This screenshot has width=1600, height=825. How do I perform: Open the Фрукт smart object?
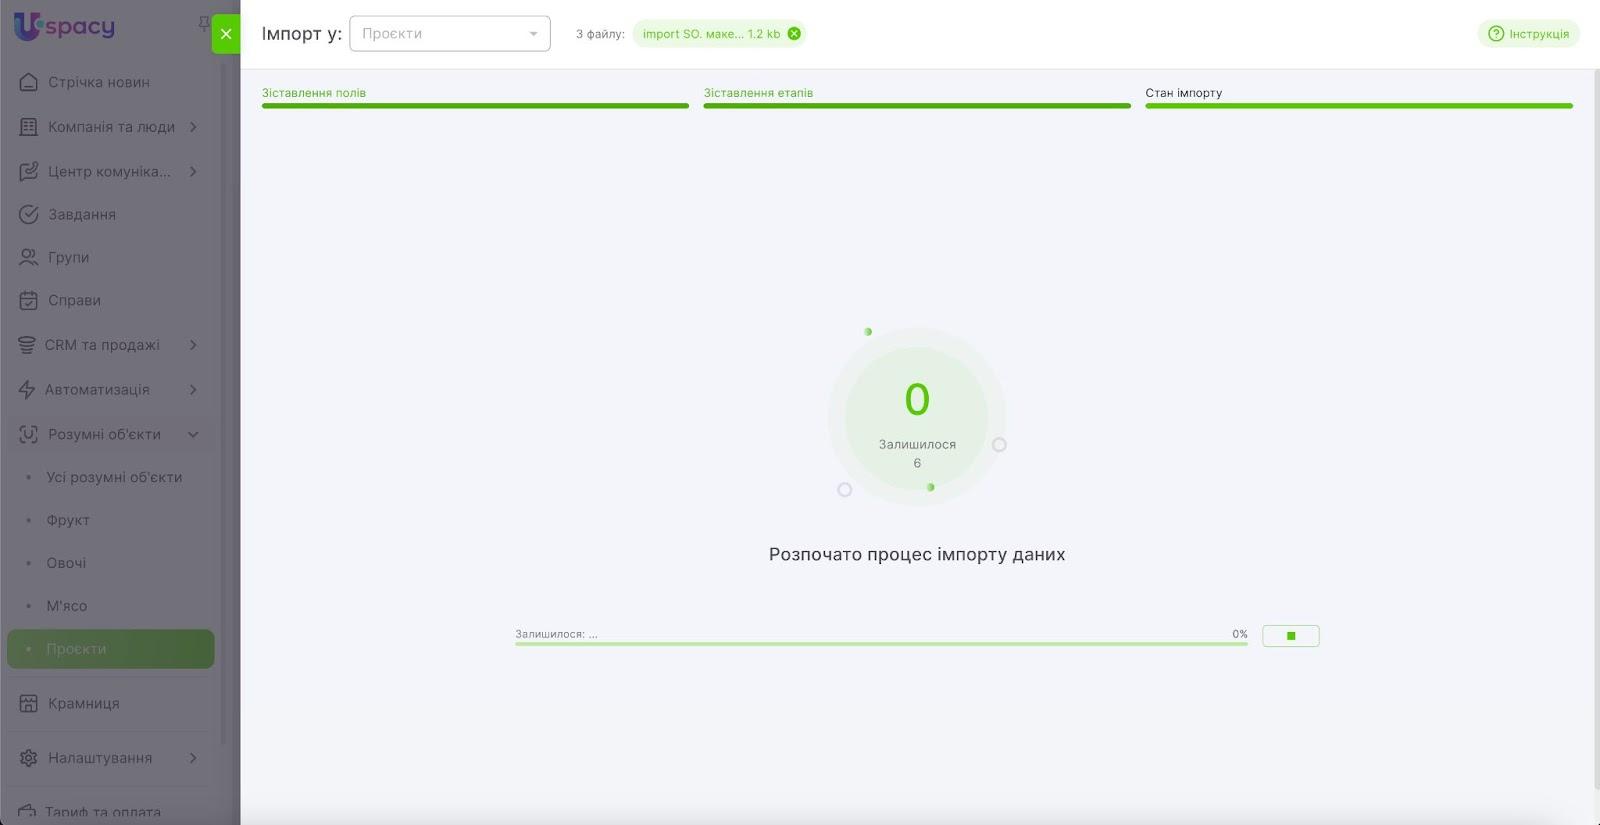[68, 520]
